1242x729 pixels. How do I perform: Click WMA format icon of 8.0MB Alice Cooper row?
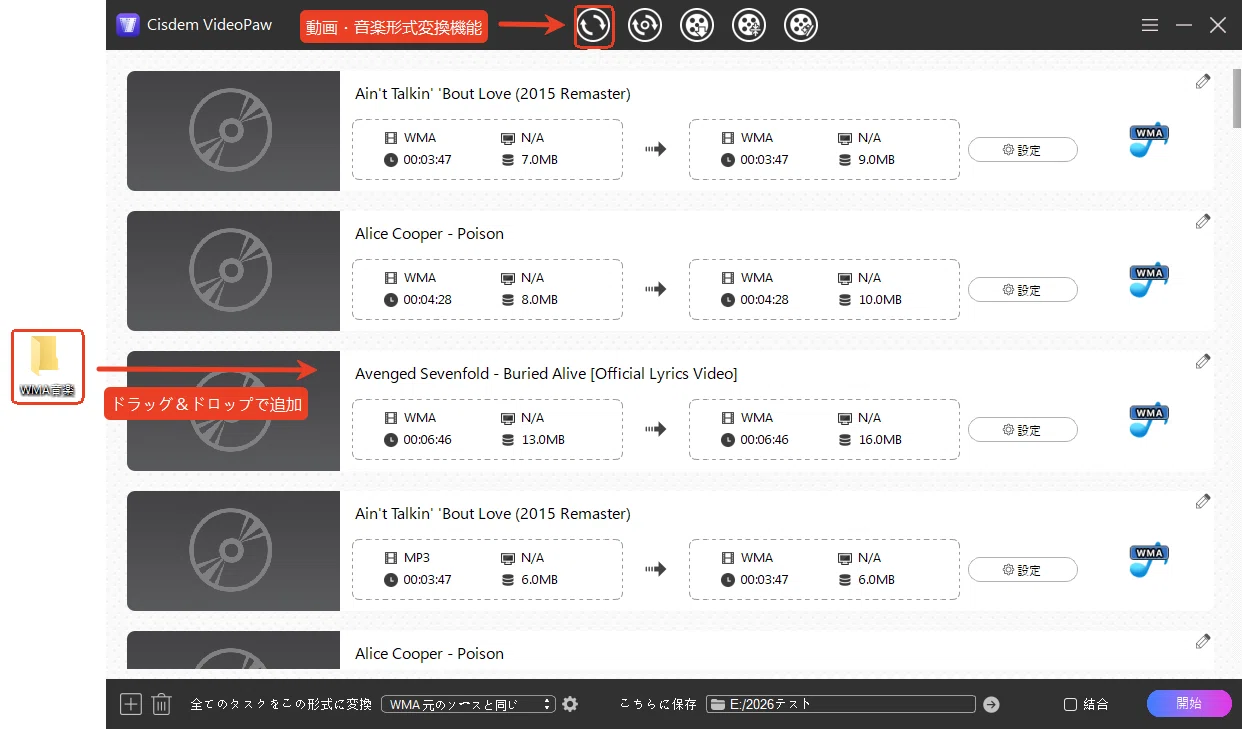click(1149, 280)
